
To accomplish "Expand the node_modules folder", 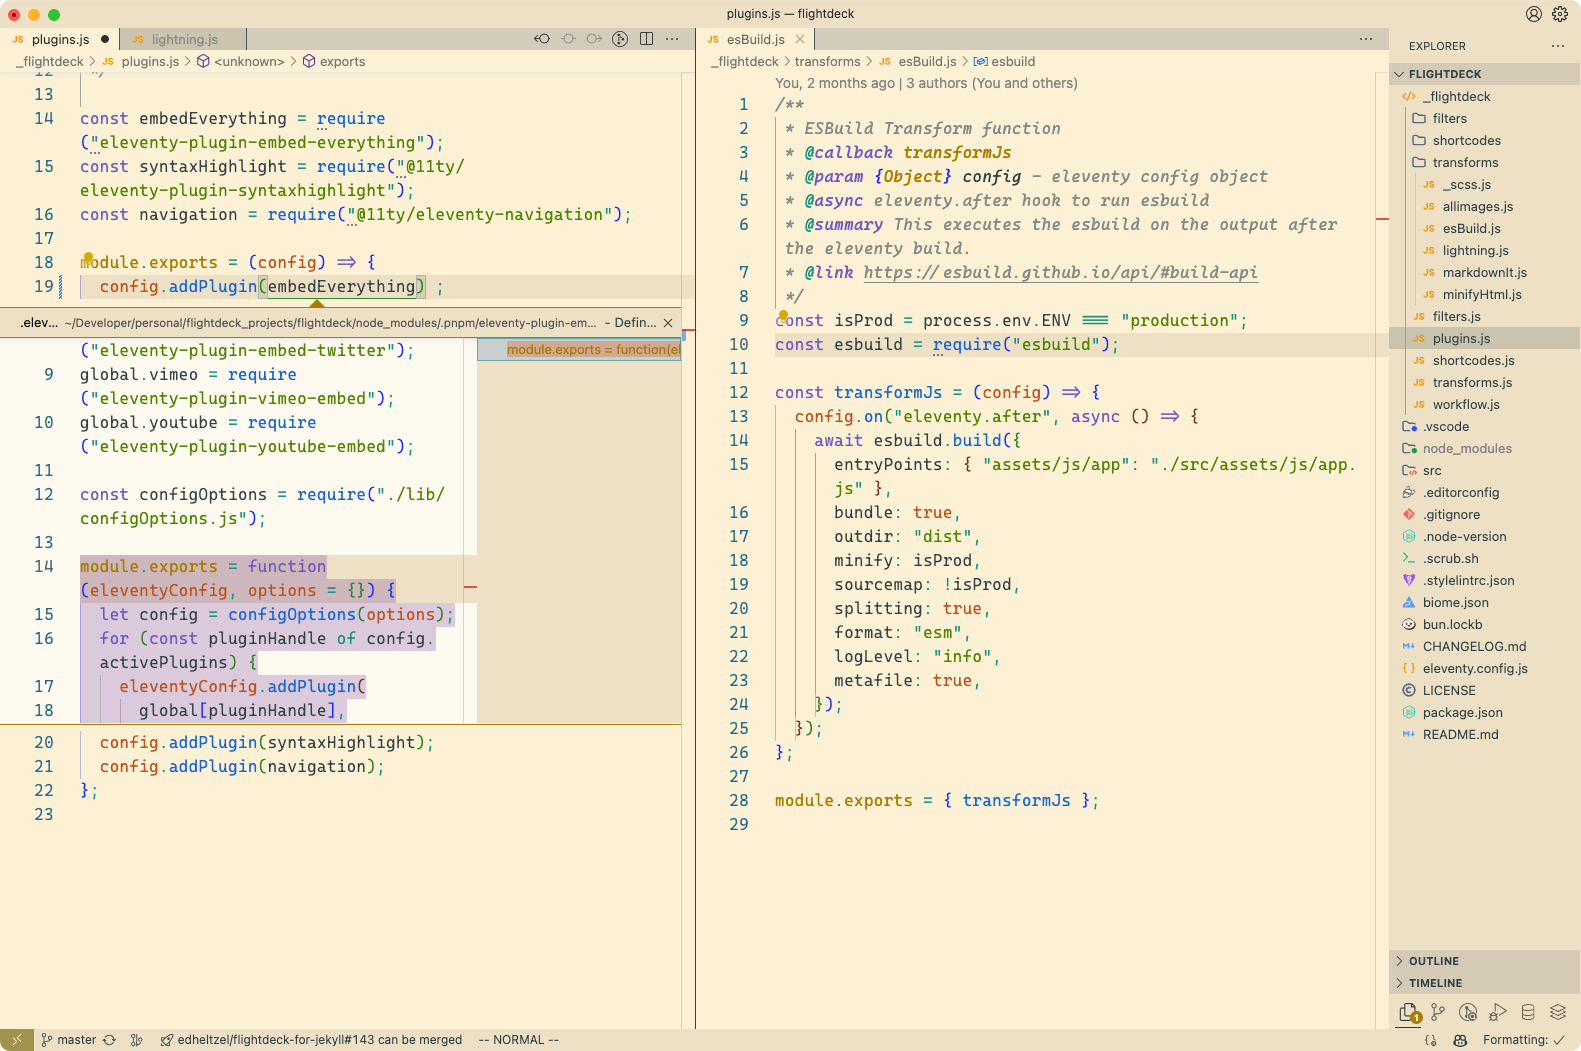I will click(x=1485, y=448).
